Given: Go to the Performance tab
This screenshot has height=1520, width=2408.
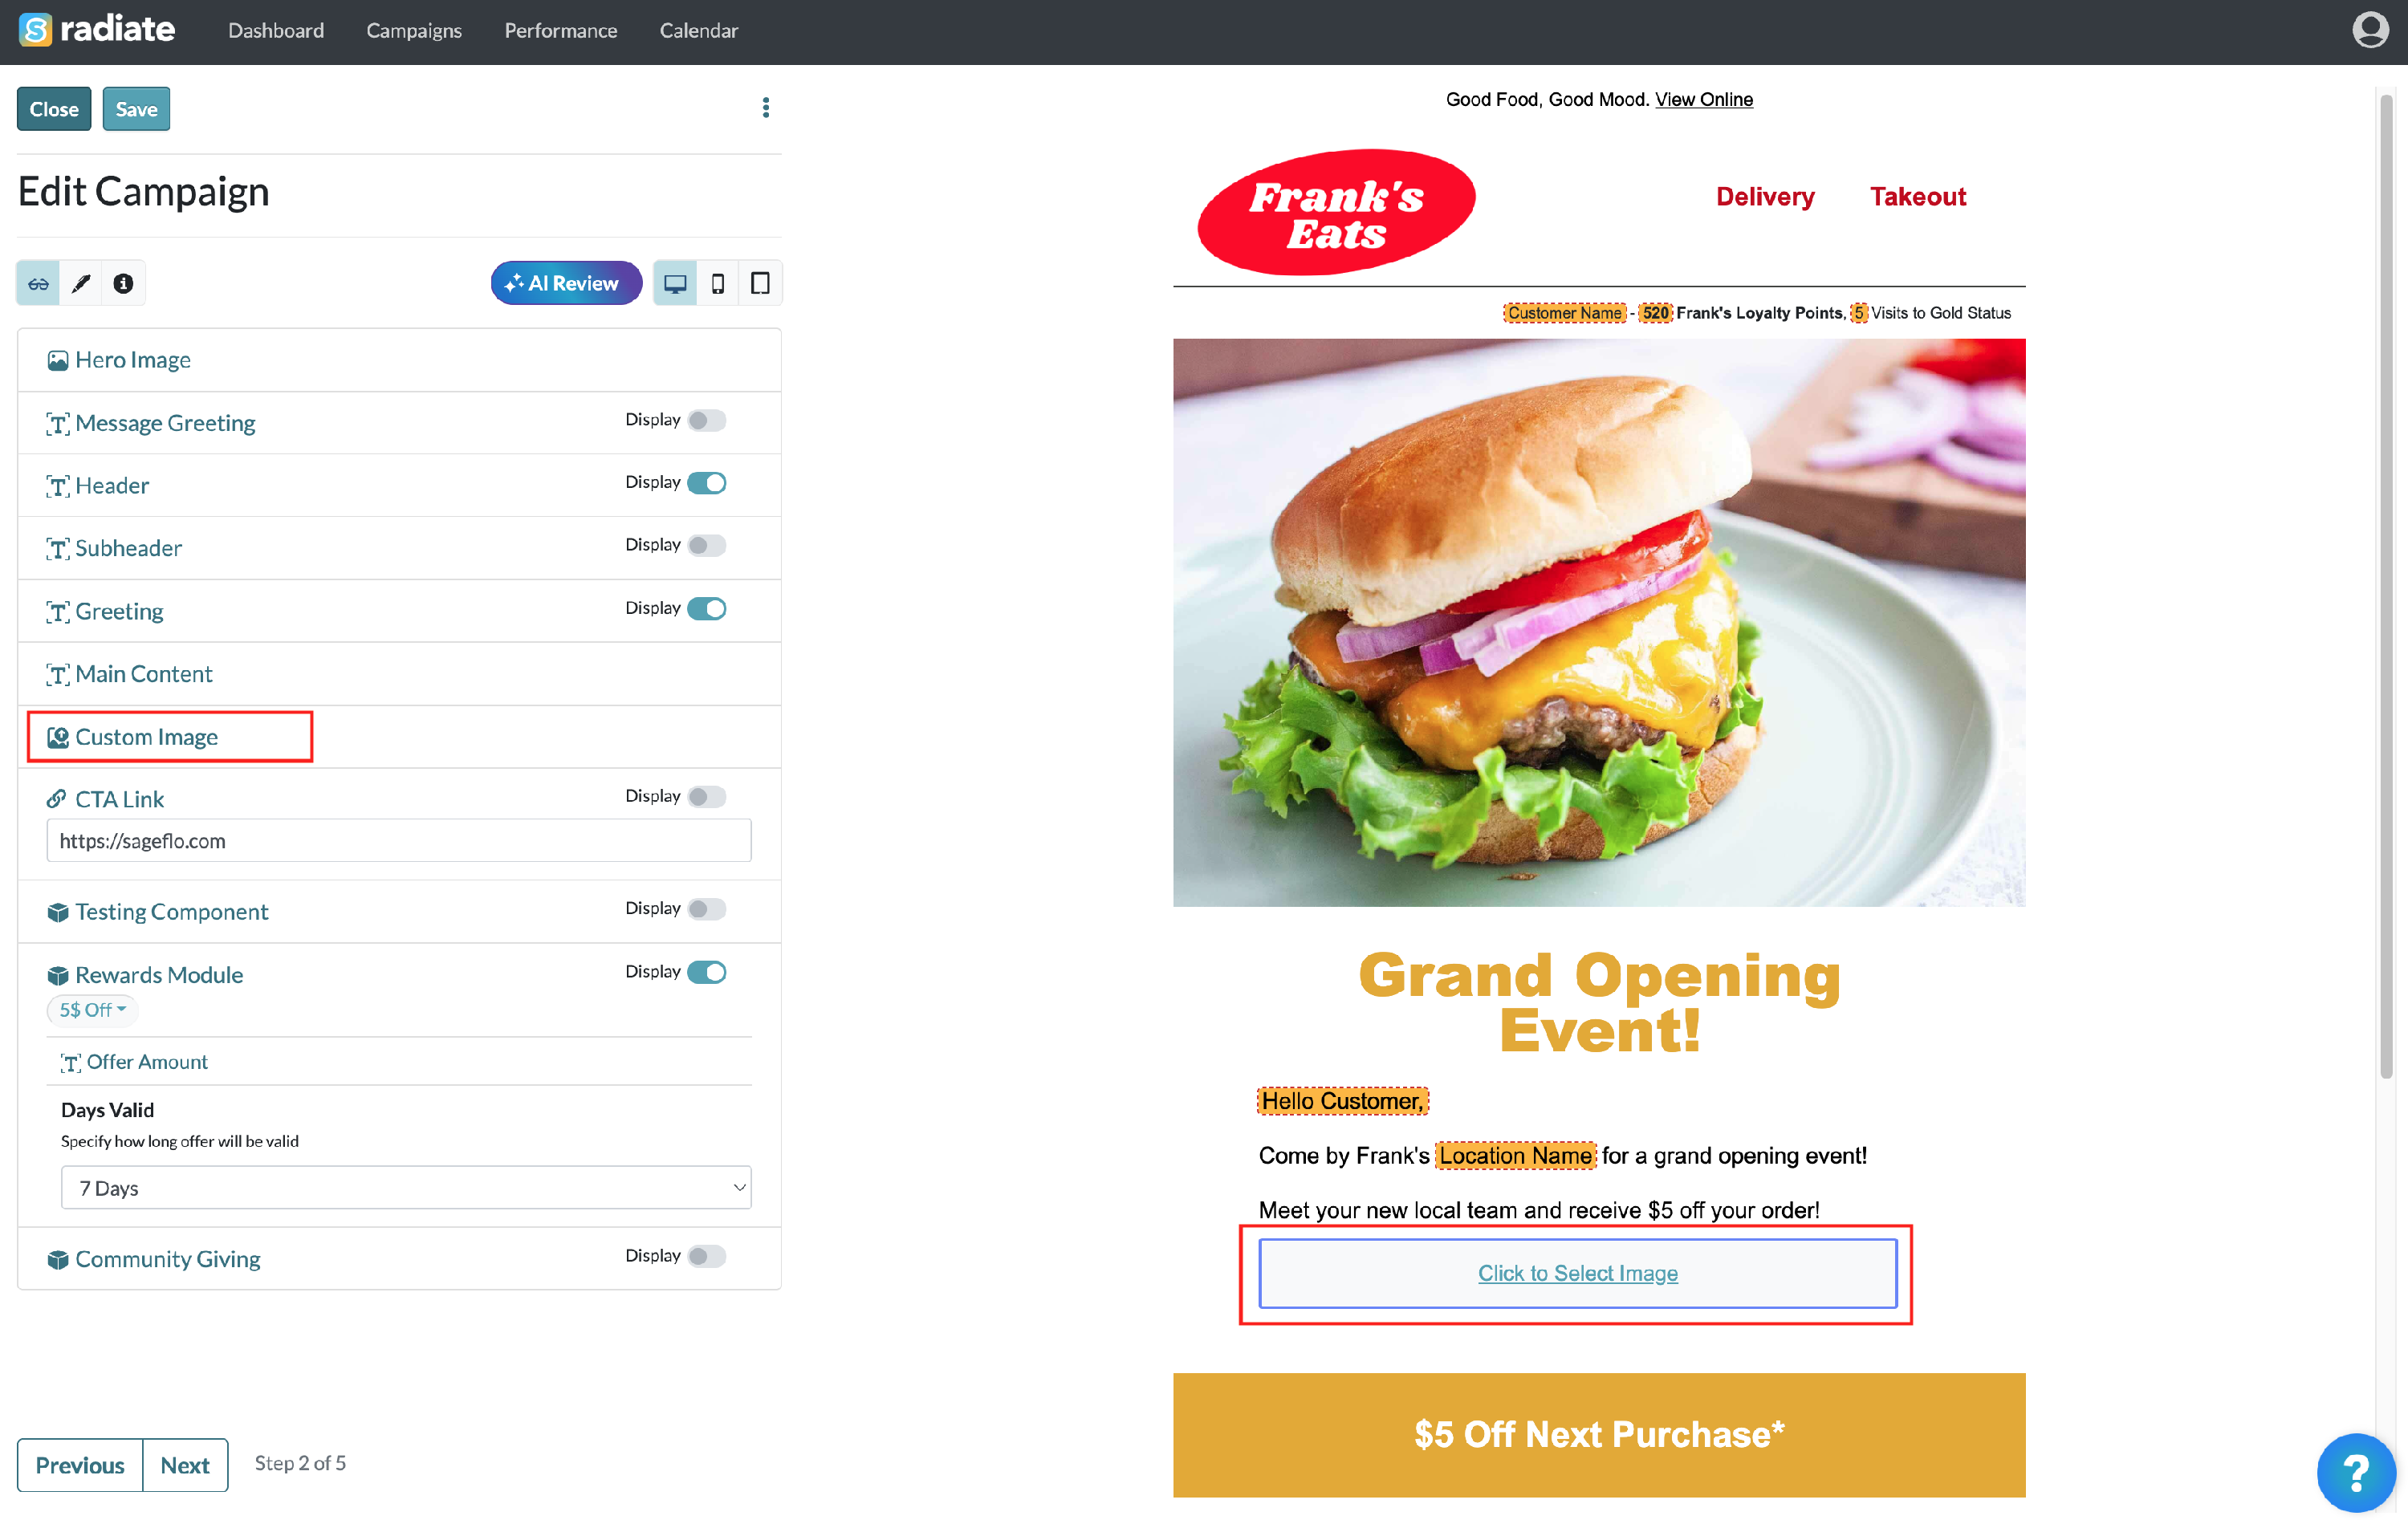Looking at the screenshot, I should (560, 31).
